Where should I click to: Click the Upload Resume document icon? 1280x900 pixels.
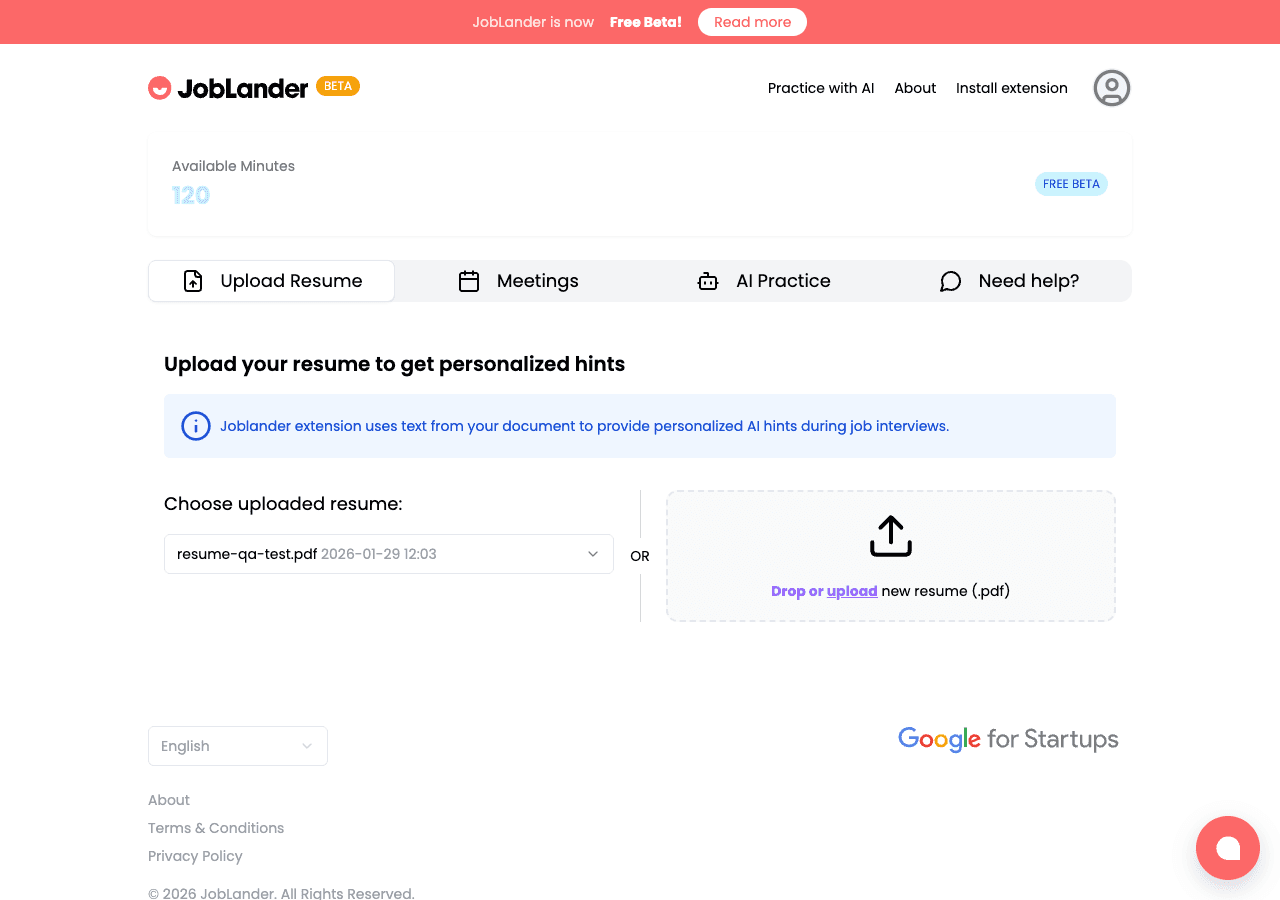(x=193, y=281)
